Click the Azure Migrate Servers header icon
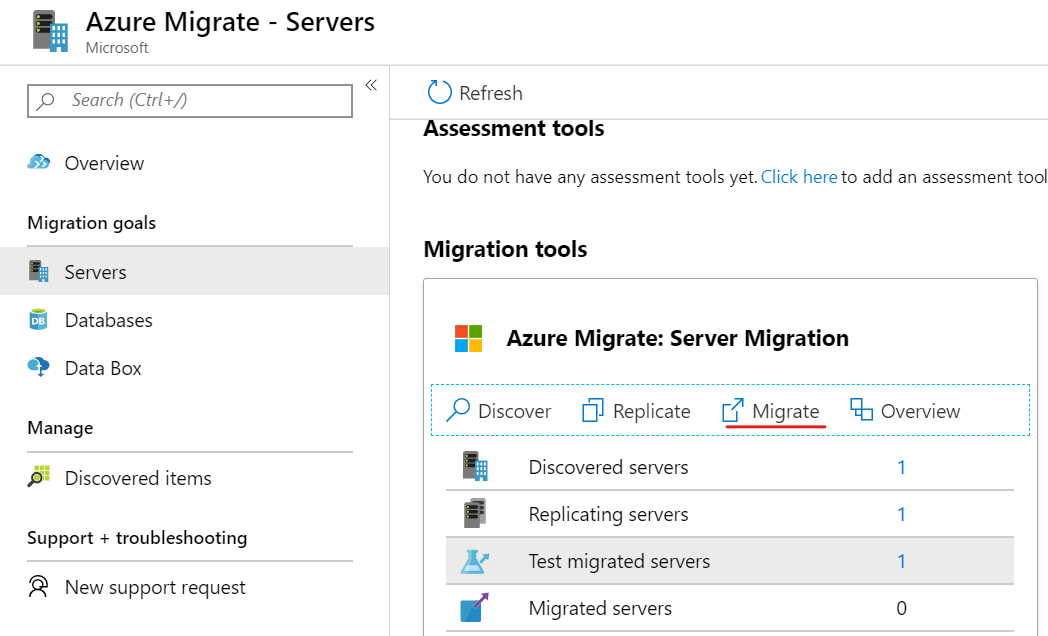 [50, 31]
